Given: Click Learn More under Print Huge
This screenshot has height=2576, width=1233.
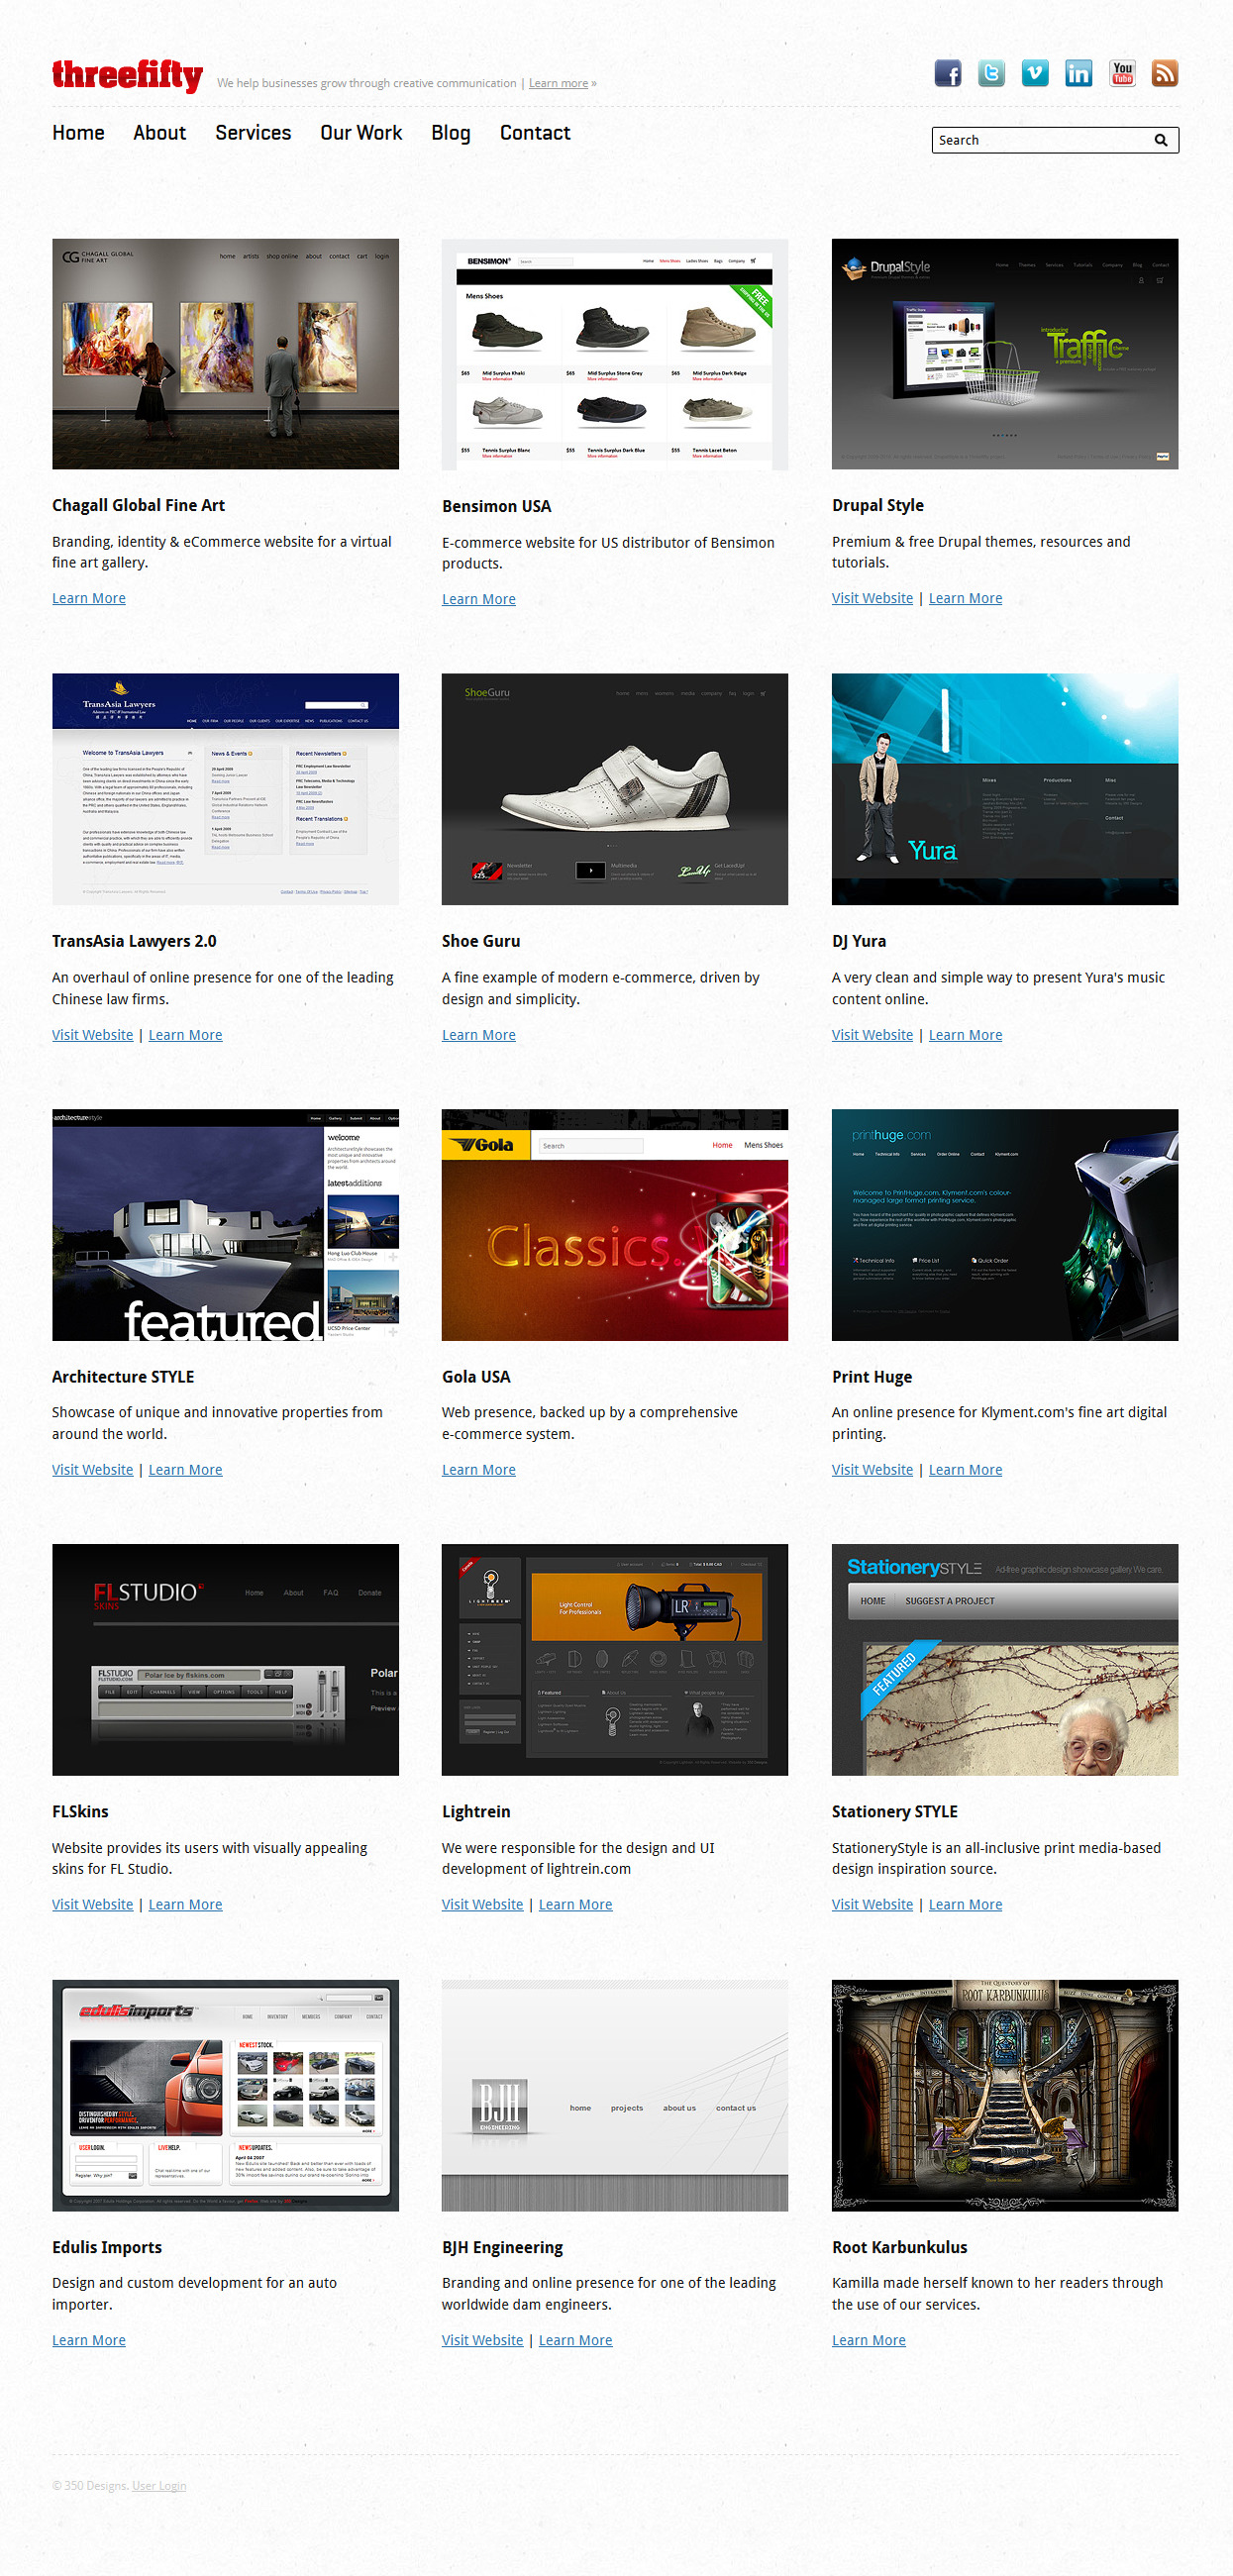Looking at the screenshot, I should click(x=965, y=1470).
